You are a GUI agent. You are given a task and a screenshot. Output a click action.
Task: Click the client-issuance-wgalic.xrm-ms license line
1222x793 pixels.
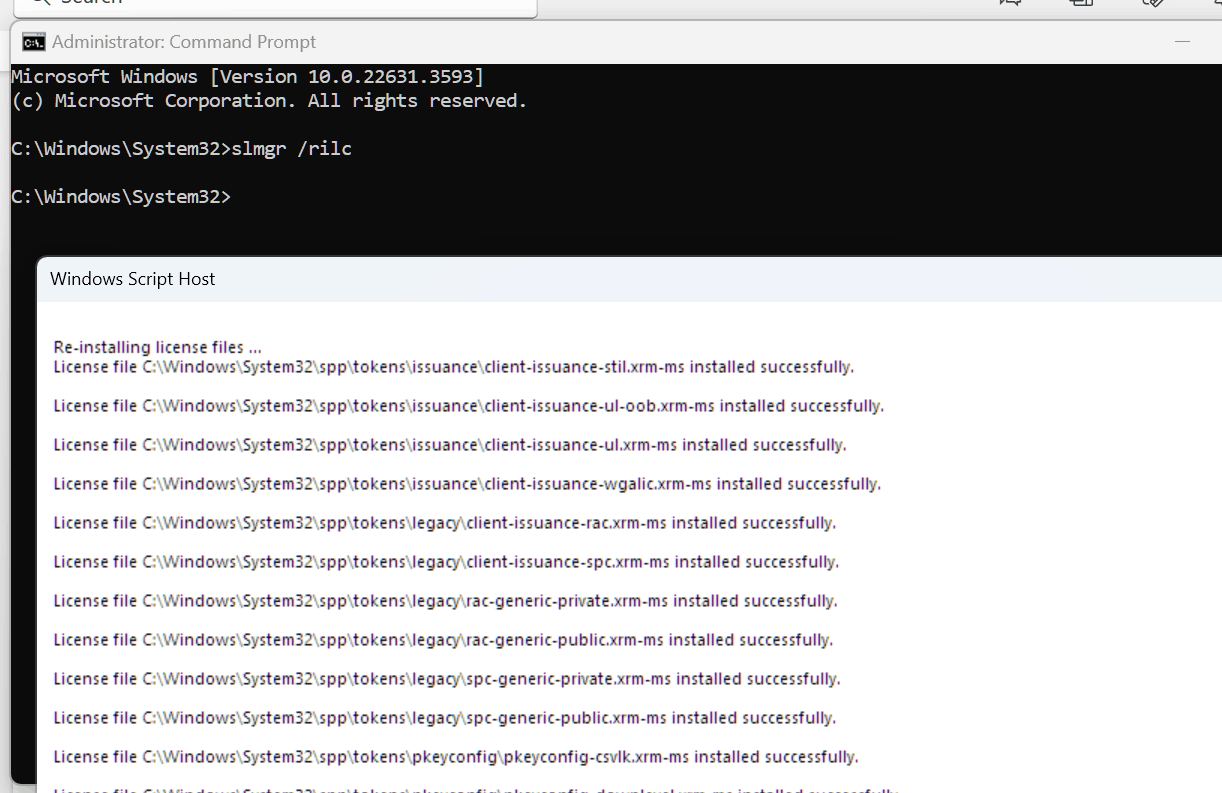tap(467, 484)
